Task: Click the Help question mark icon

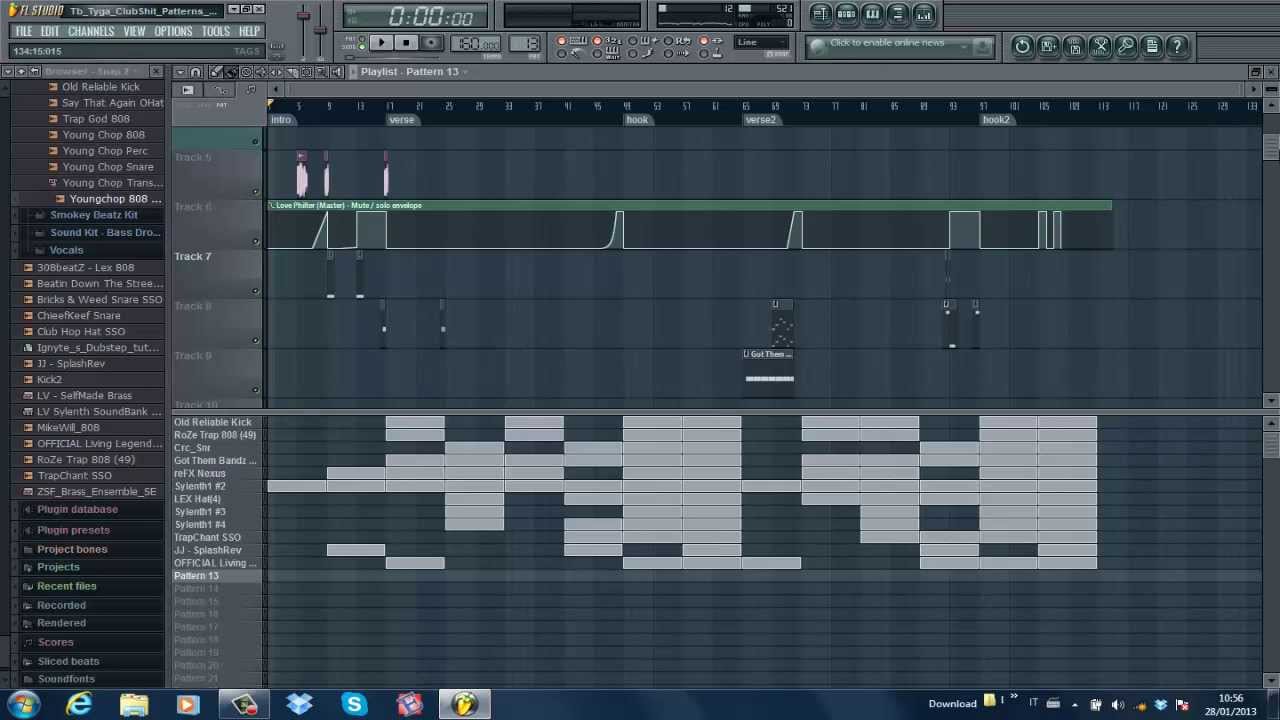Action: click(x=1177, y=47)
